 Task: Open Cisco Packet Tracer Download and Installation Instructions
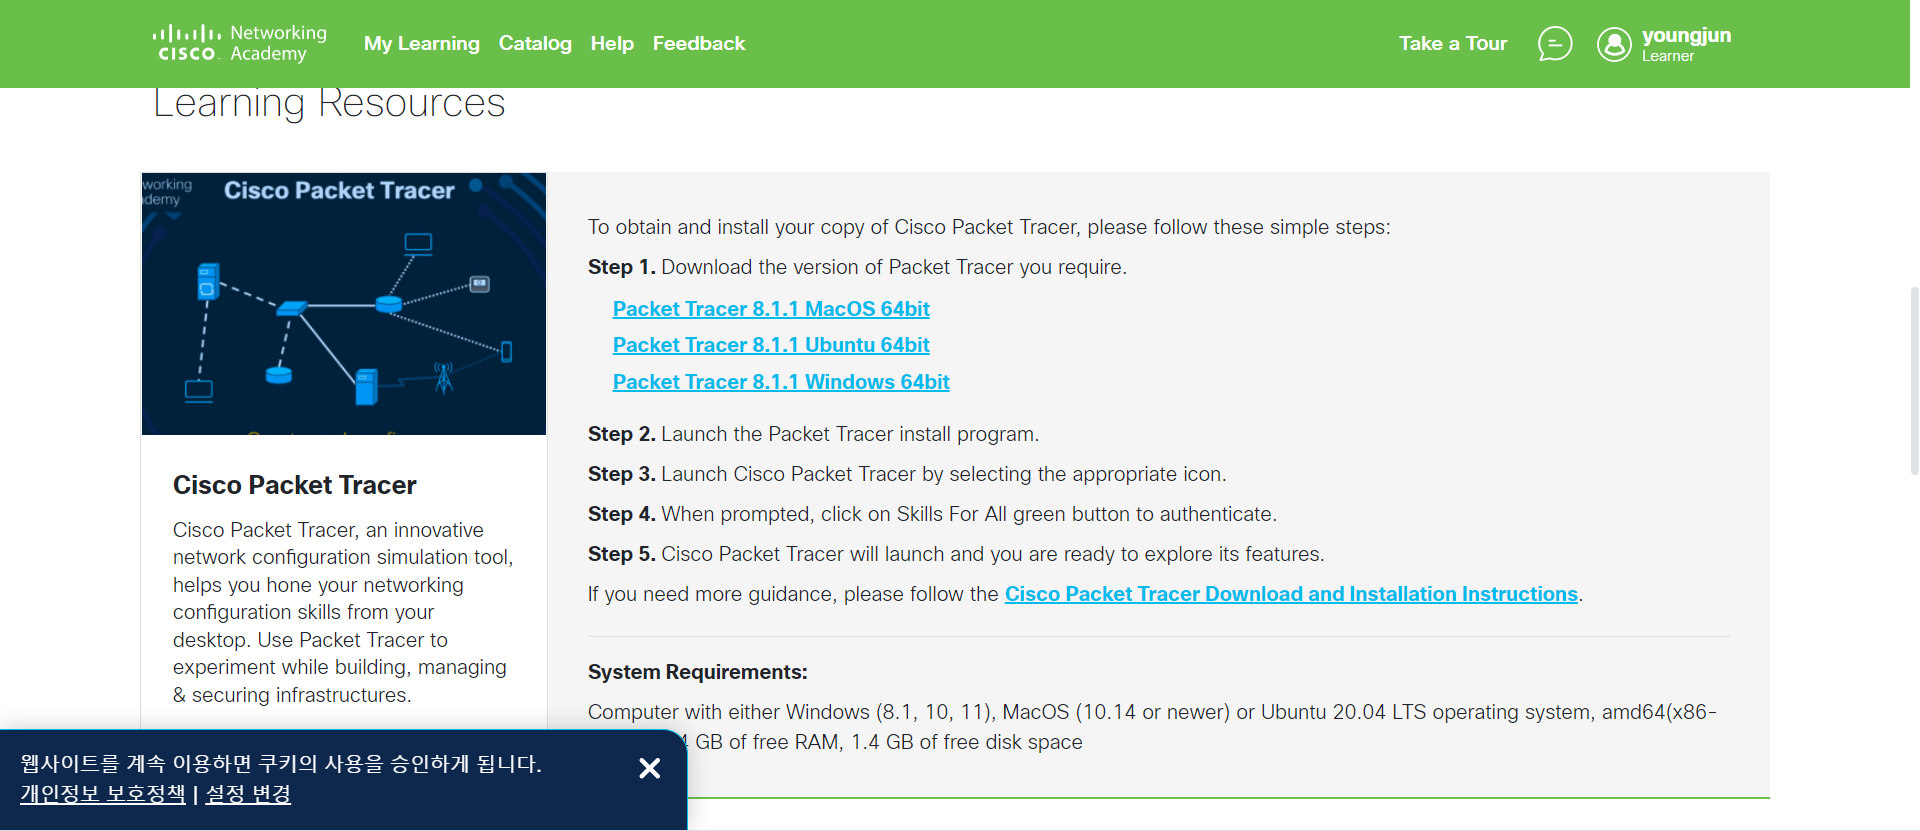(x=1291, y=594)
